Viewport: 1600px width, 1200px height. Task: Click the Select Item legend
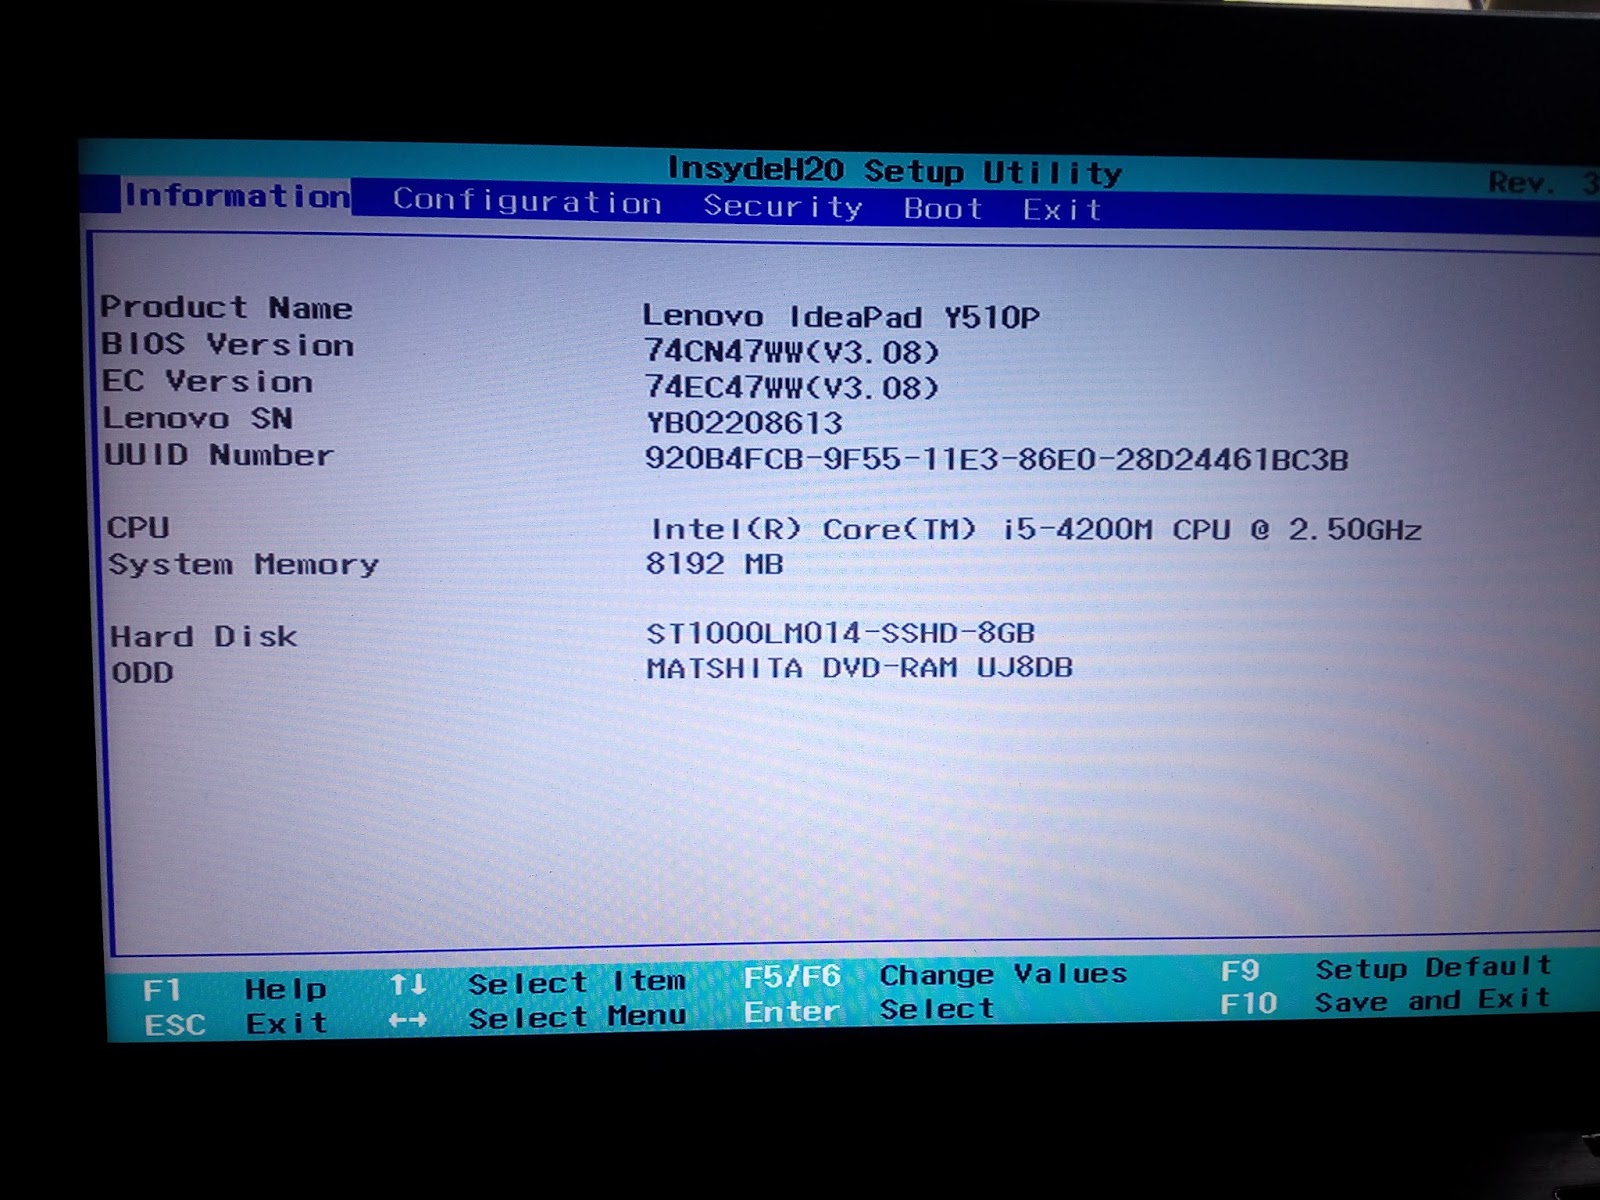(577, 982)
